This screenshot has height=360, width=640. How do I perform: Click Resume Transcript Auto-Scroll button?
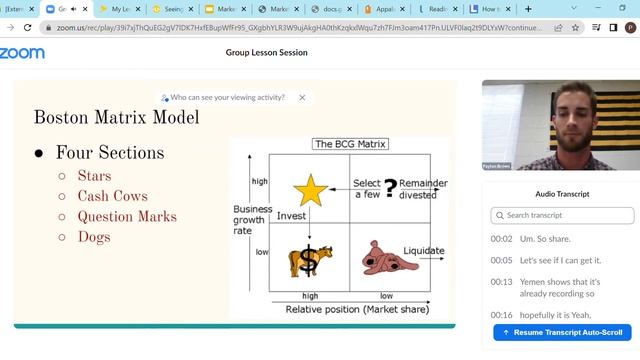[562, 333]
